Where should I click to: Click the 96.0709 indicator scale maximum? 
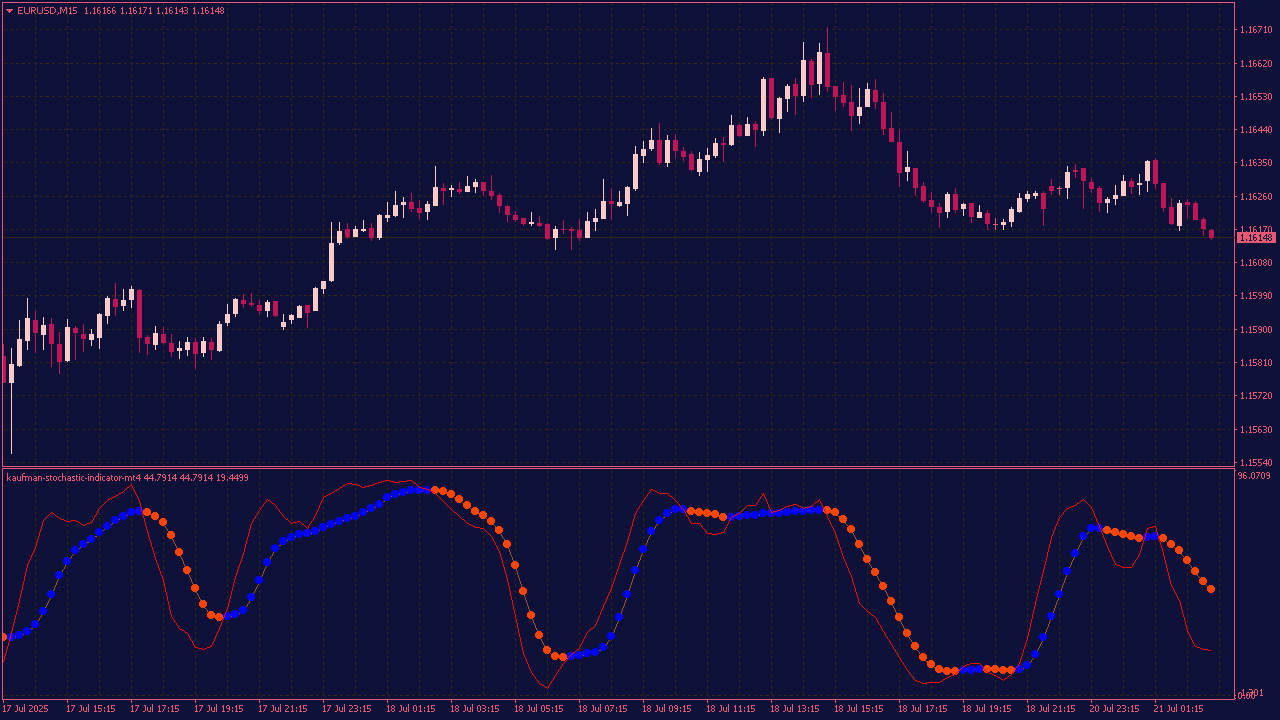coord(1254,477)
